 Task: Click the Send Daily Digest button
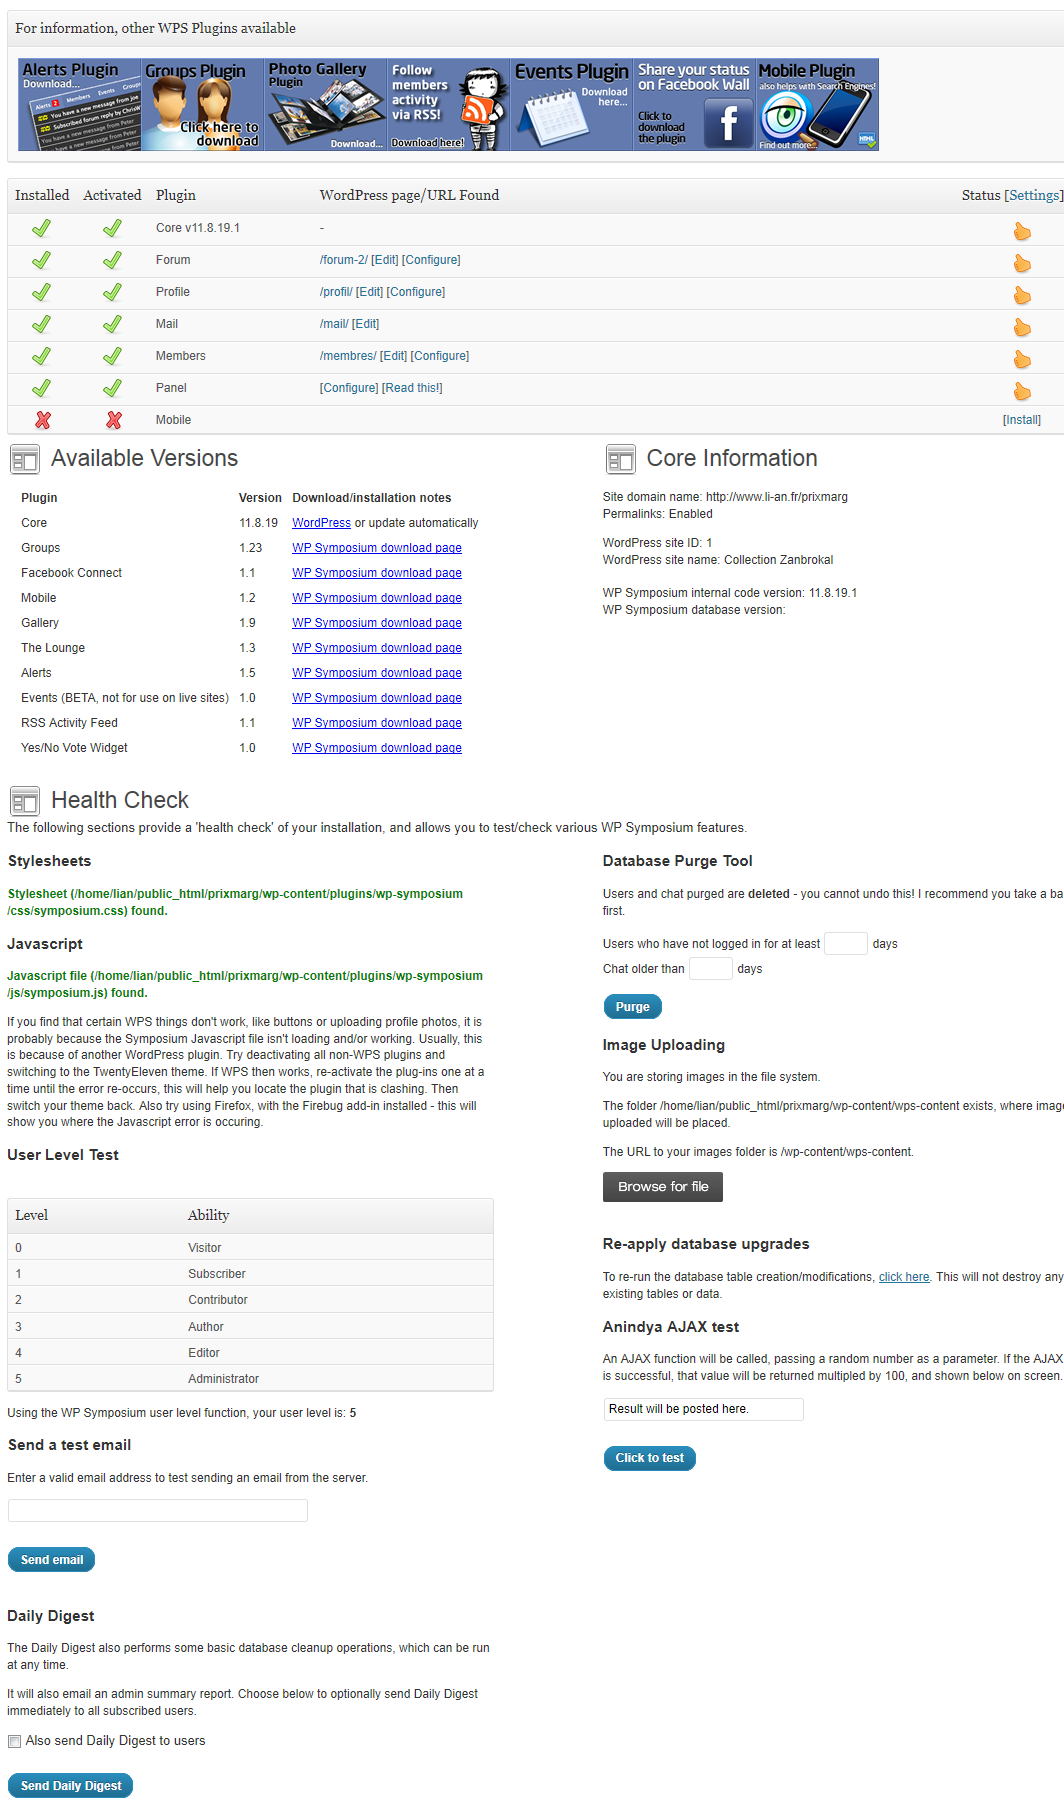71,1786
